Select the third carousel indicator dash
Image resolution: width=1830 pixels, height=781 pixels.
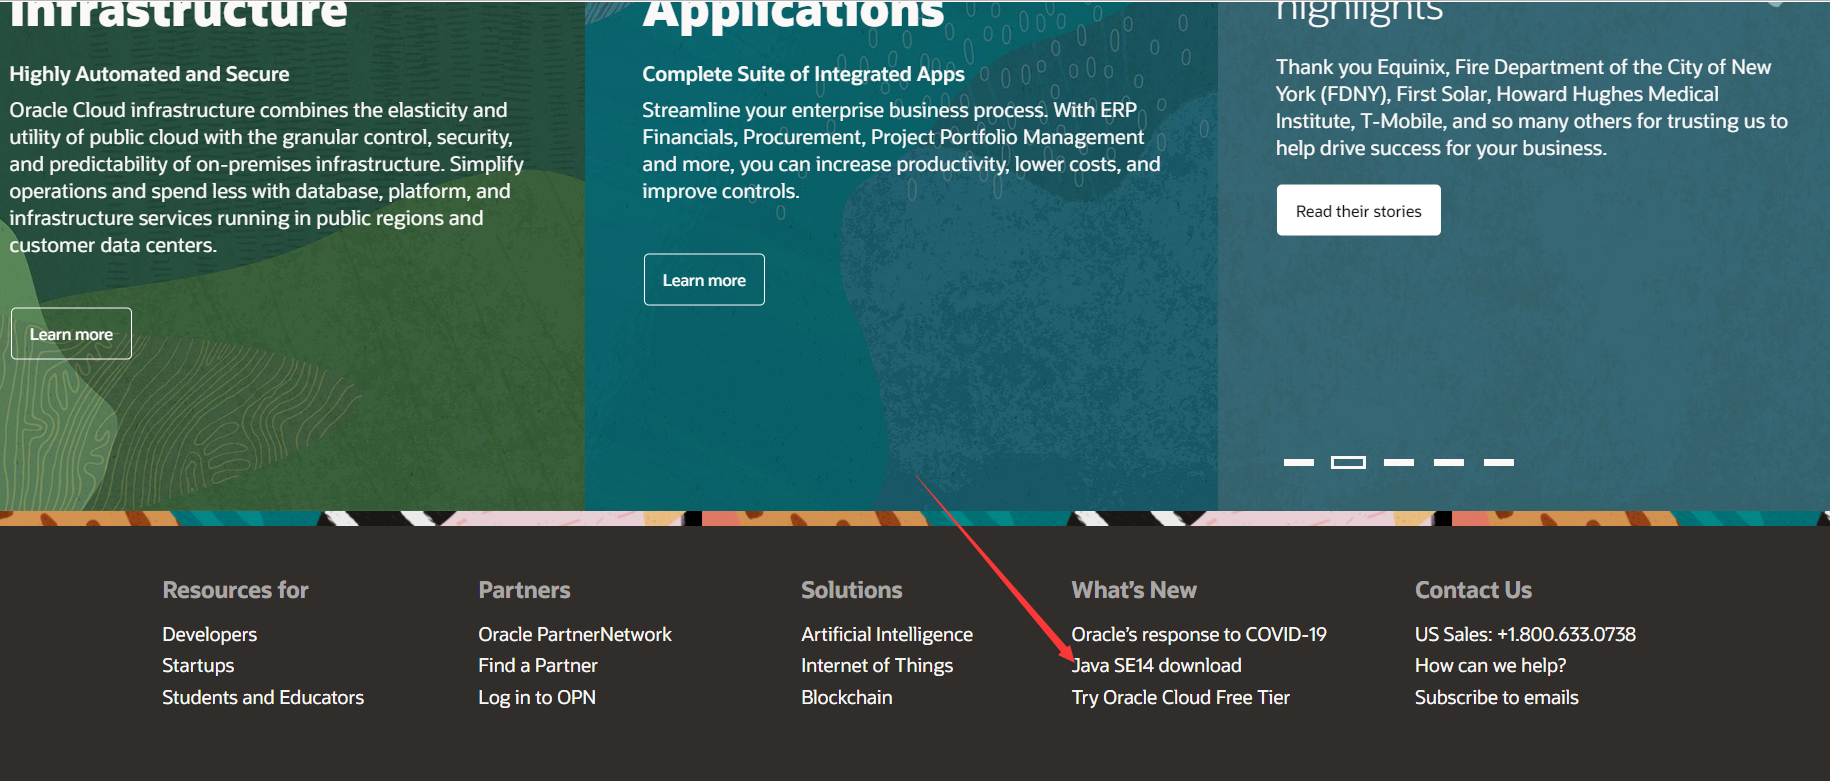click(x=1398, y=462)
